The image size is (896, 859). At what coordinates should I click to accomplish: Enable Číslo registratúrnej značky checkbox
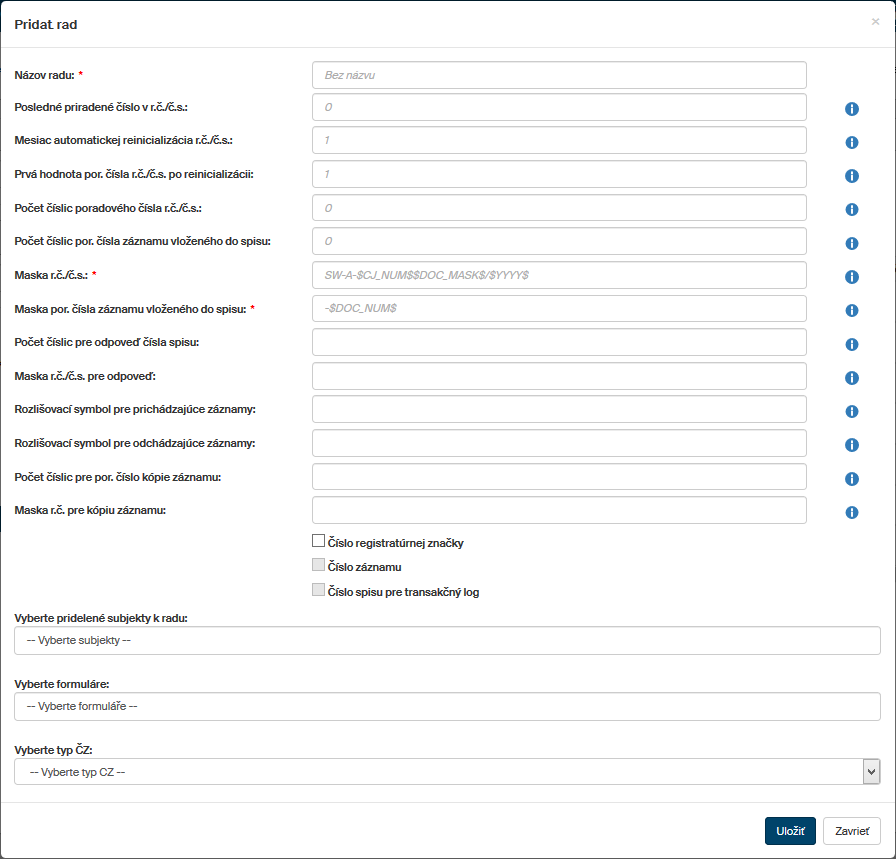[319, 541]
